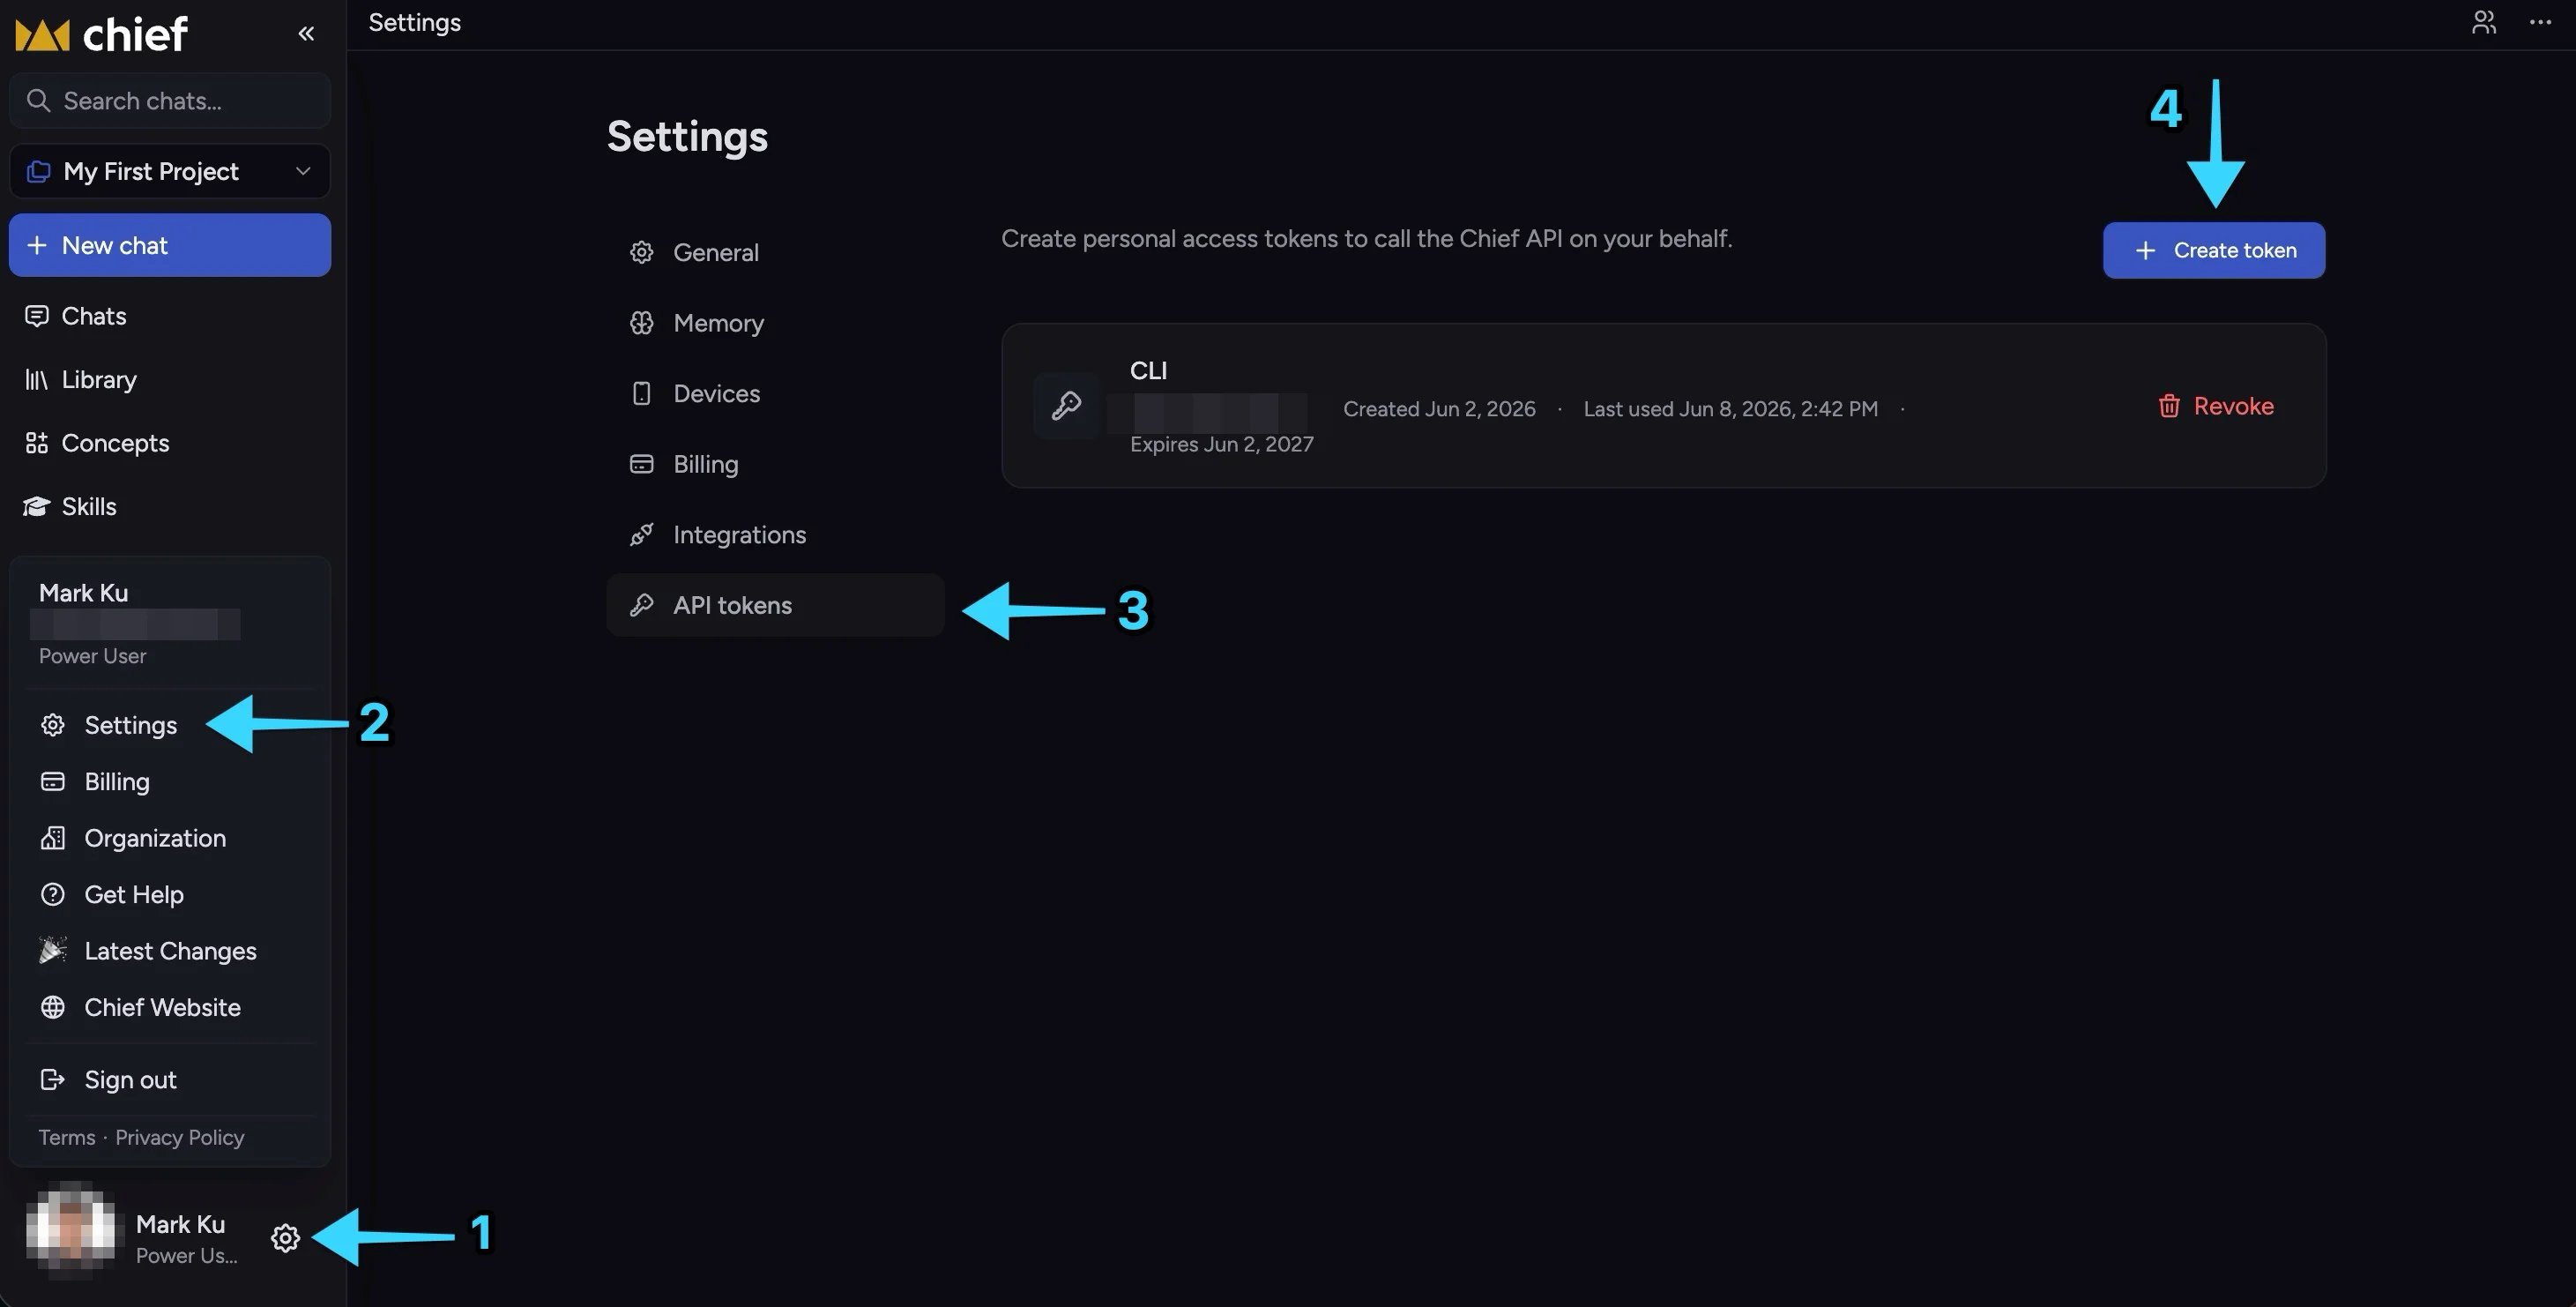Screen dimensions: 2576x1307
Task: Click the gear icon next to Mark Ku
Action: pos(285,1238)
